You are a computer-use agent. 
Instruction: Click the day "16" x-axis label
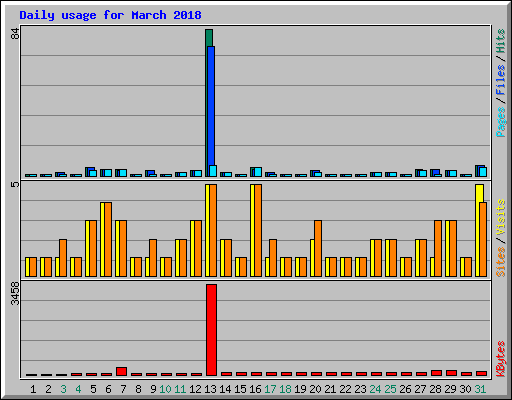(x=255, y=389)
